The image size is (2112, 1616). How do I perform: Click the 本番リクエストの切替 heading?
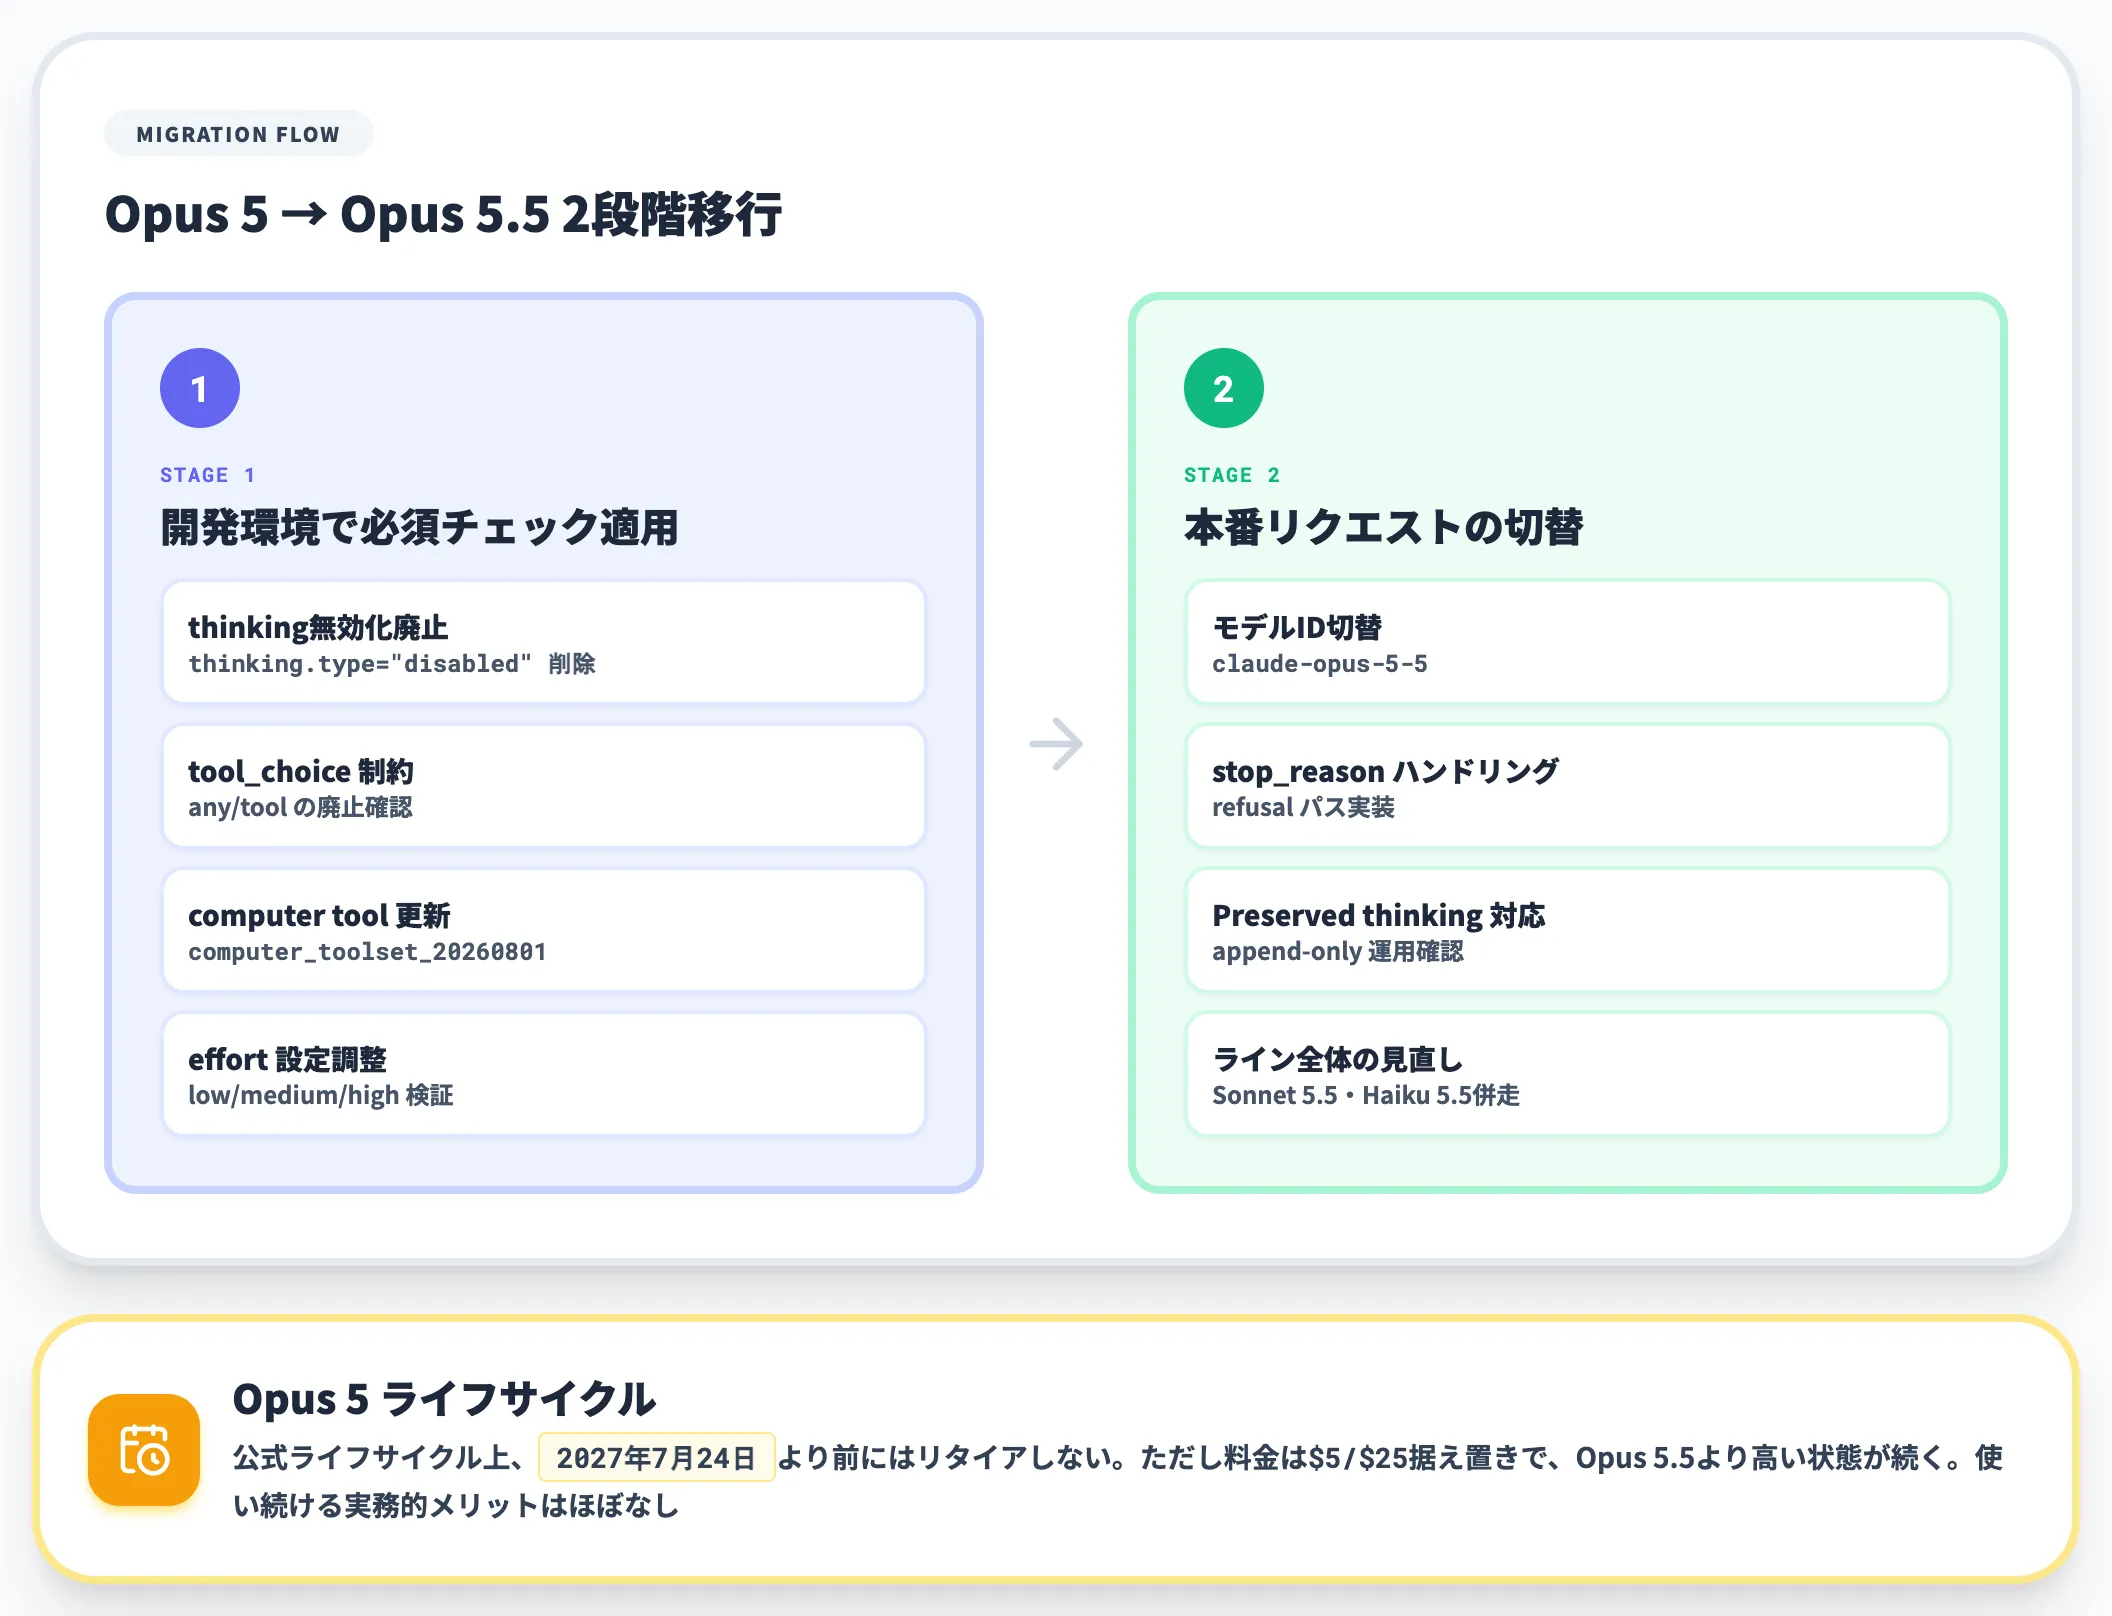(1383, 527)
